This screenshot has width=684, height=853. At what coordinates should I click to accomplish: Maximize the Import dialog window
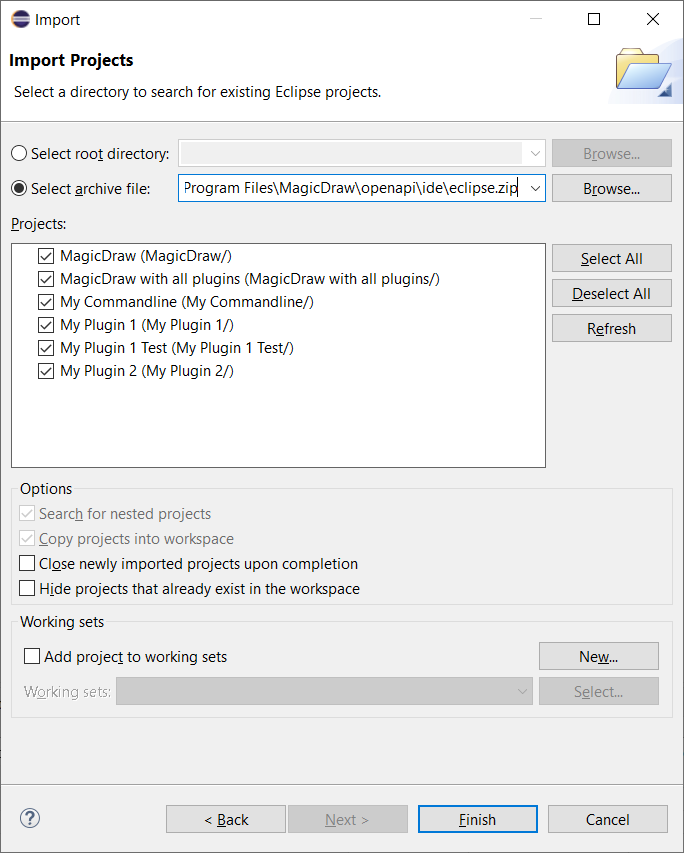[x=594, y=19]
